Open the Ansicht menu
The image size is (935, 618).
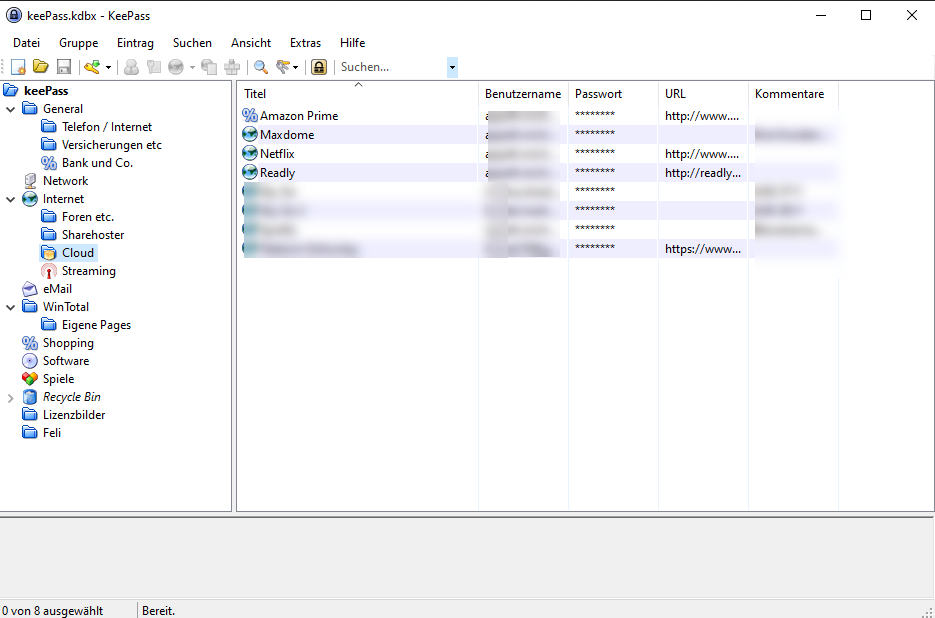pyautogui.click(x=251, y=43)
